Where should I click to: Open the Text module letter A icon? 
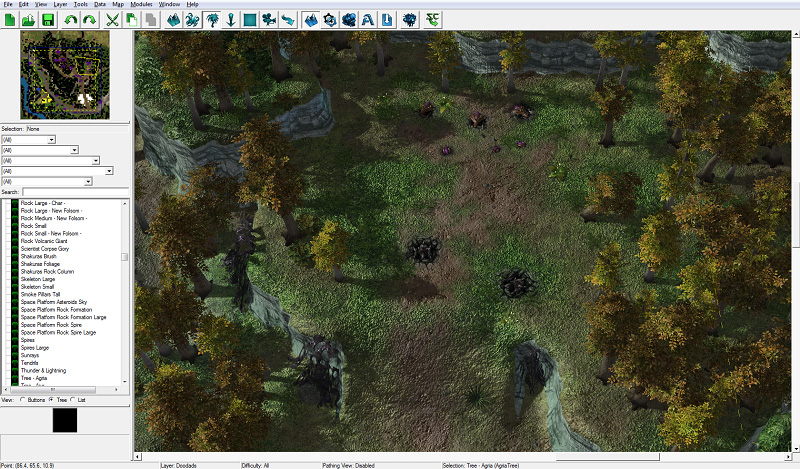coord(368,20)
